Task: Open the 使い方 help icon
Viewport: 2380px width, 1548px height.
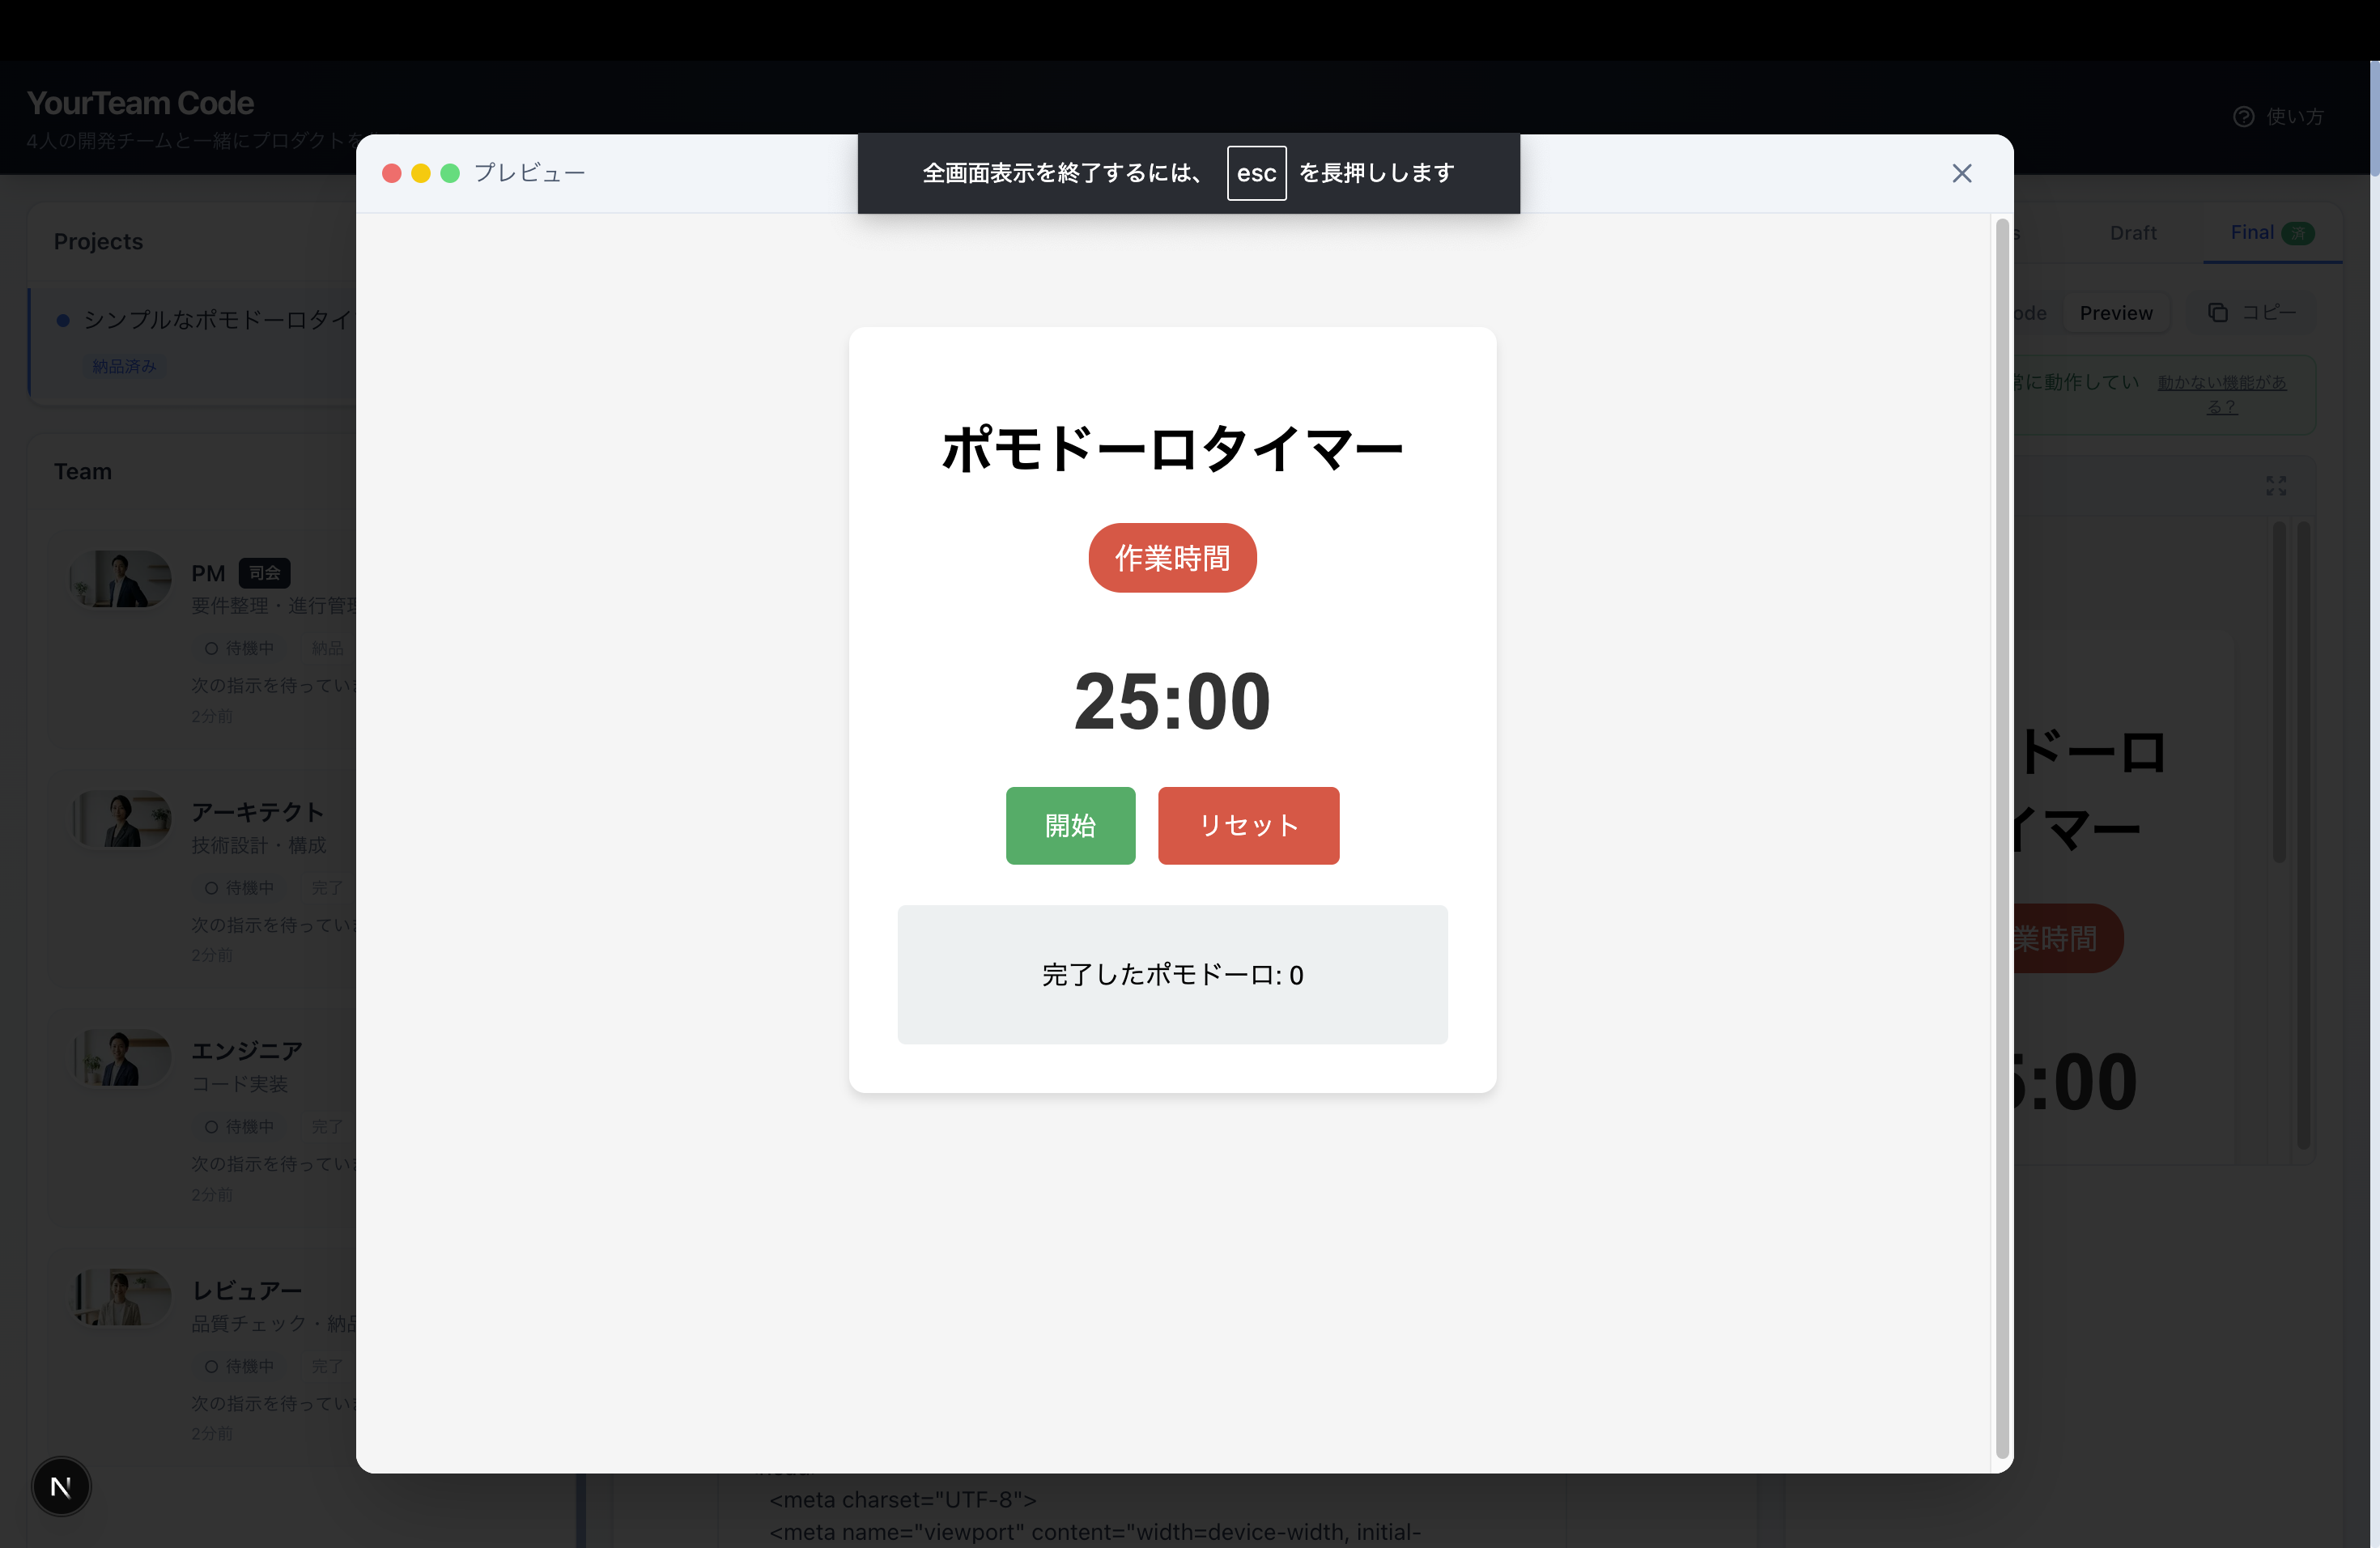Action: pos(2243,117)
